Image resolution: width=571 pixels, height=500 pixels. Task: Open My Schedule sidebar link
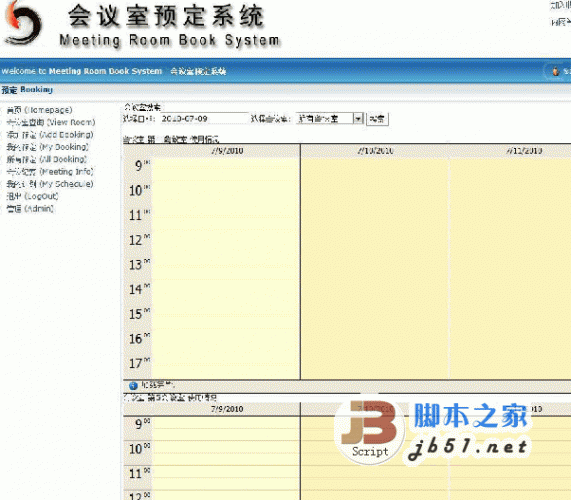click(50, 184)
